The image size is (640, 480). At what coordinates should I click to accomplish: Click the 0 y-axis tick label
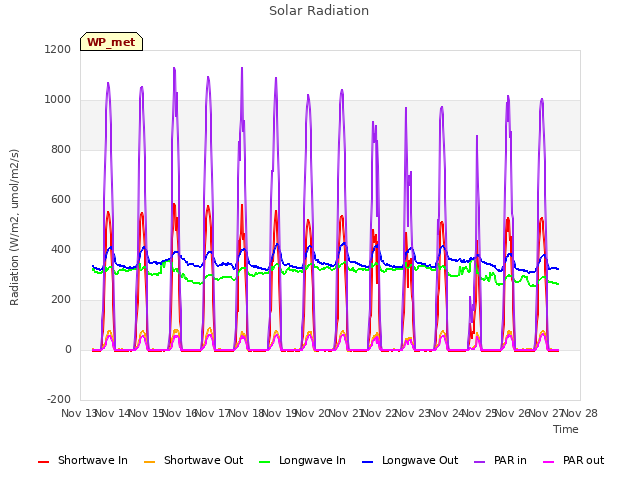pyautogui.click(x=68, y=349)
